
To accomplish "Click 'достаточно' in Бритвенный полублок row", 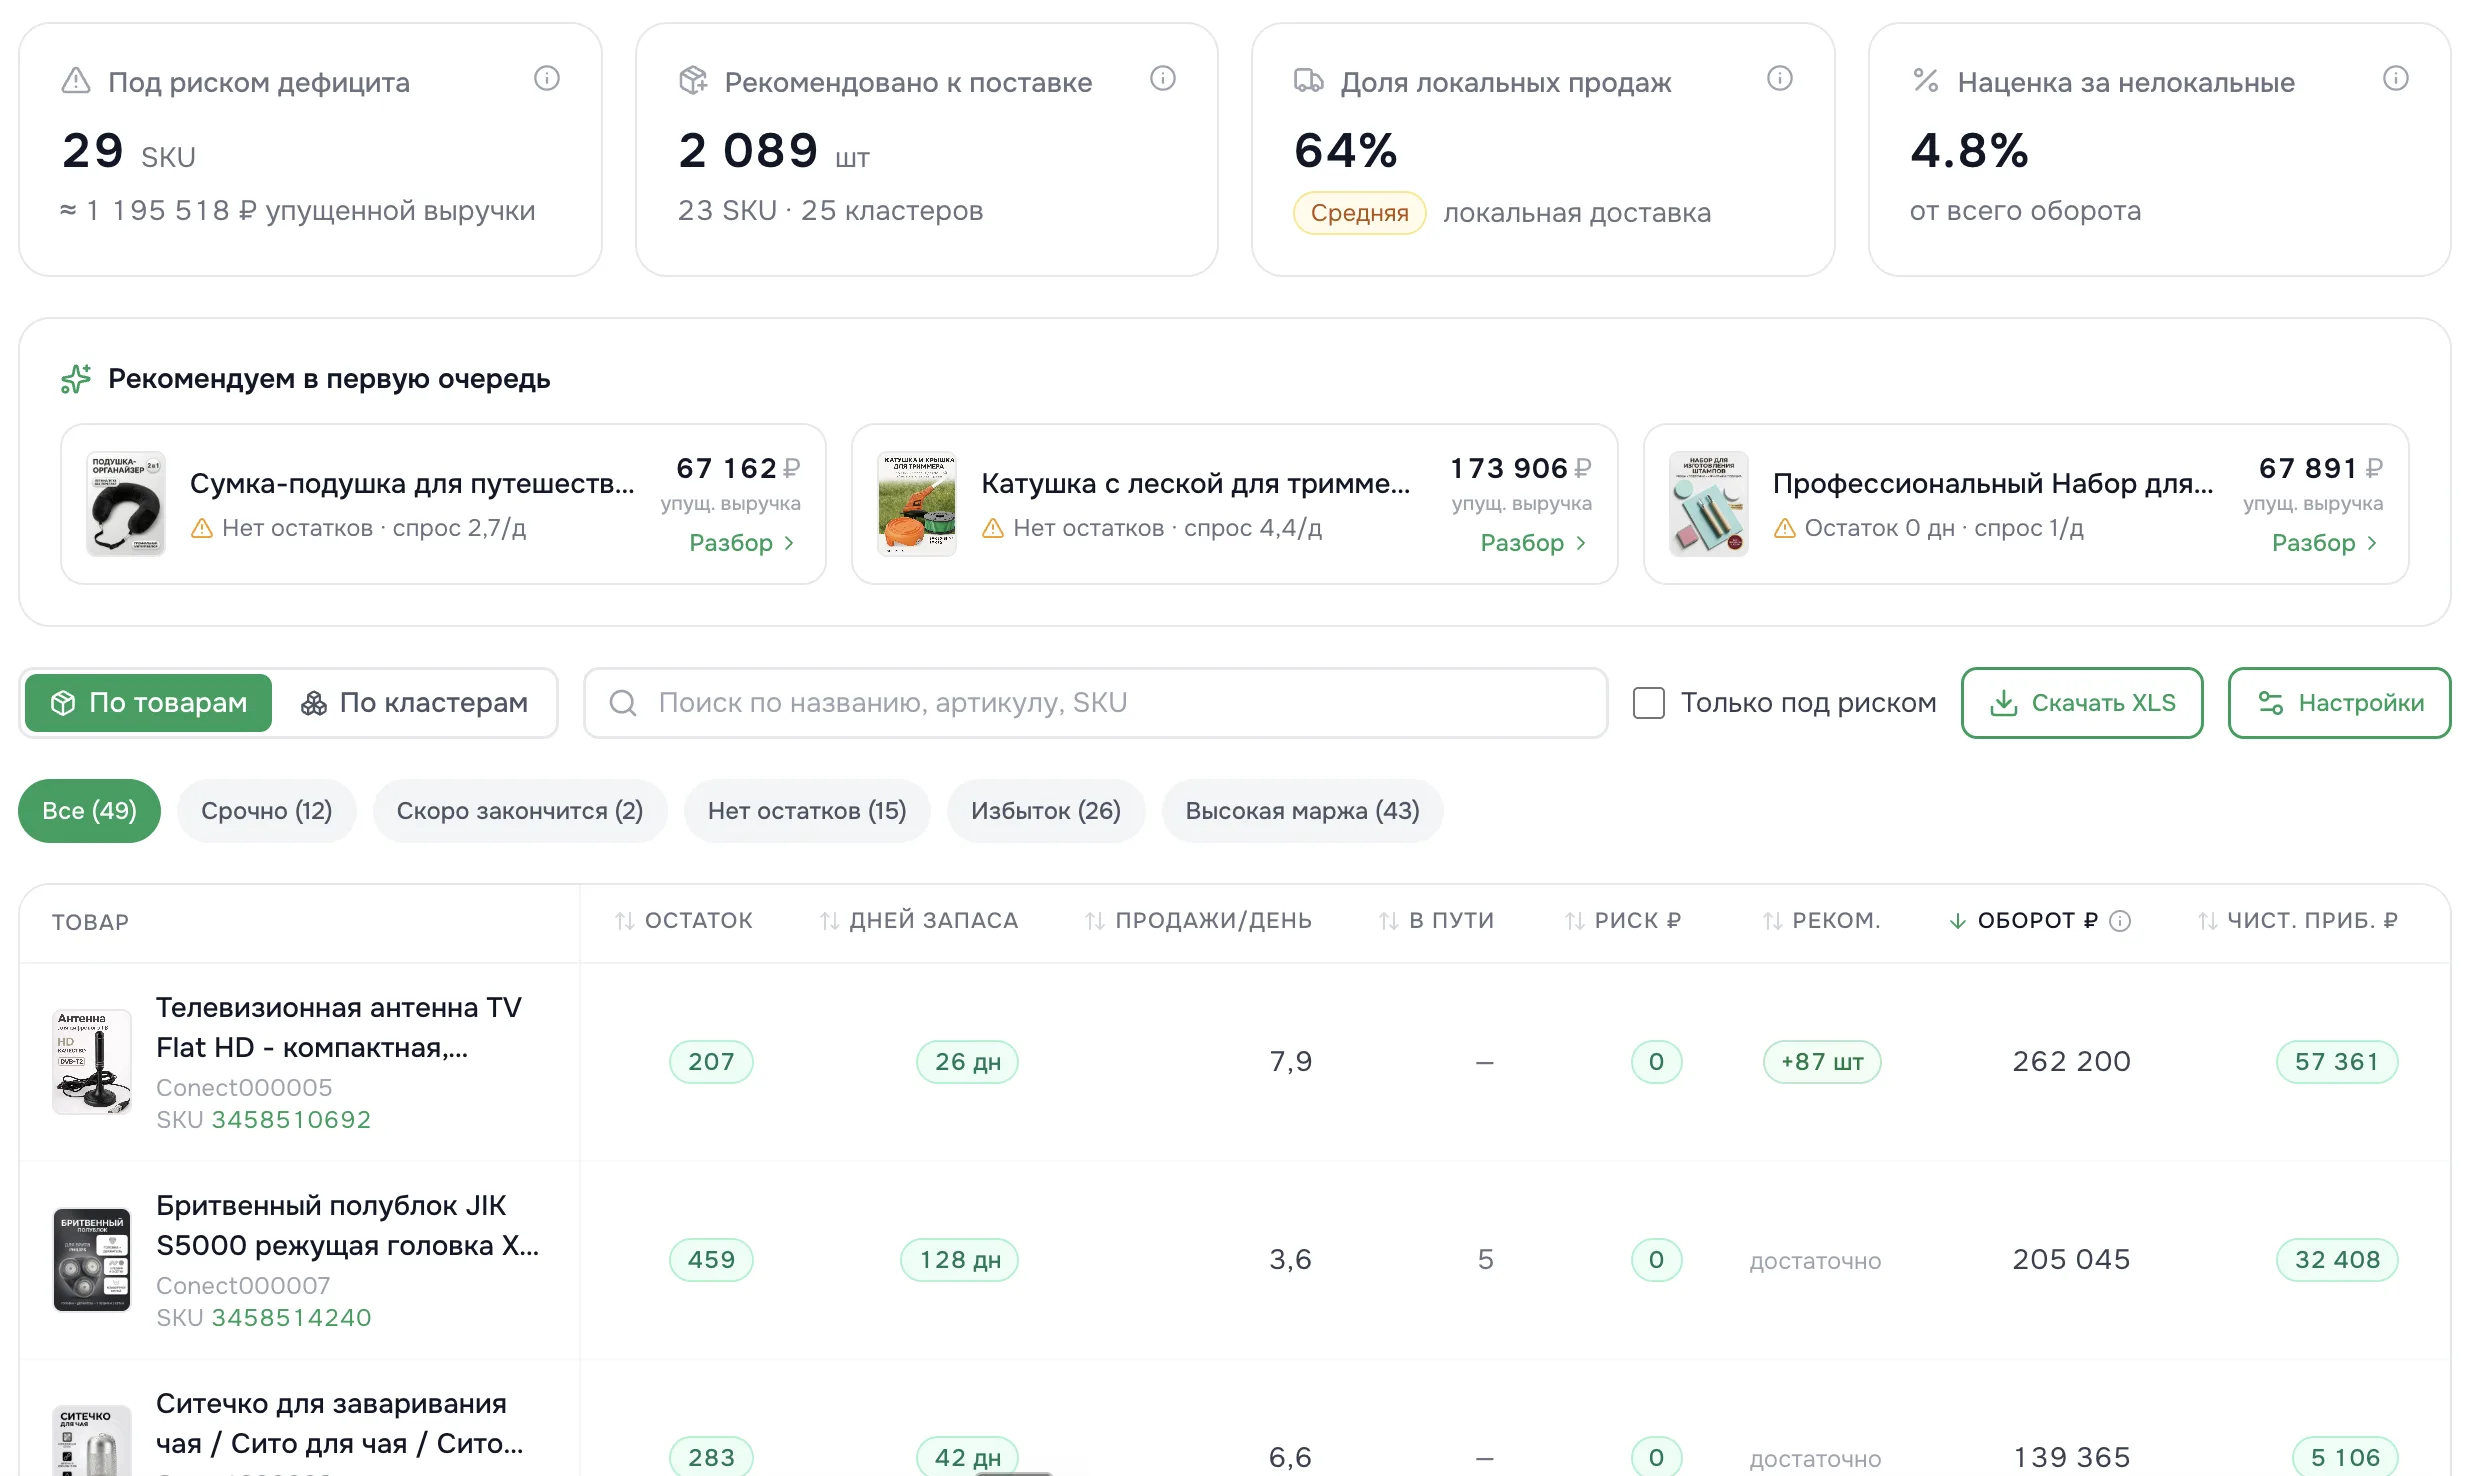I will click(x=1815, y=1262).
